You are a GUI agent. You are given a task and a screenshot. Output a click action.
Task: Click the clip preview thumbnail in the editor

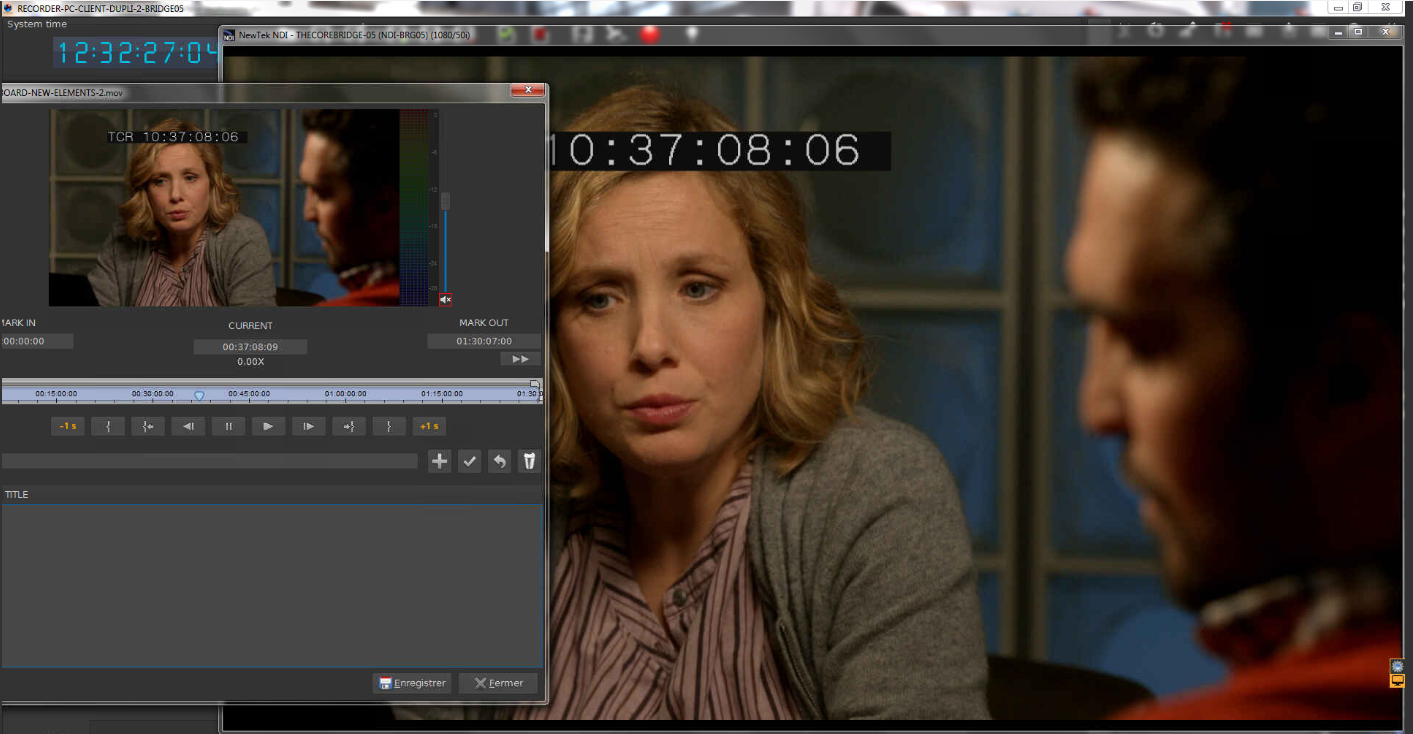224,207
